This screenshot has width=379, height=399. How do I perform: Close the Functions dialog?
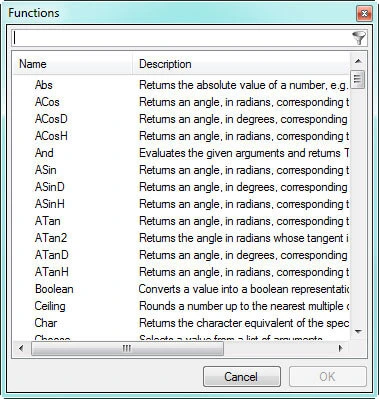coord(364,14)
